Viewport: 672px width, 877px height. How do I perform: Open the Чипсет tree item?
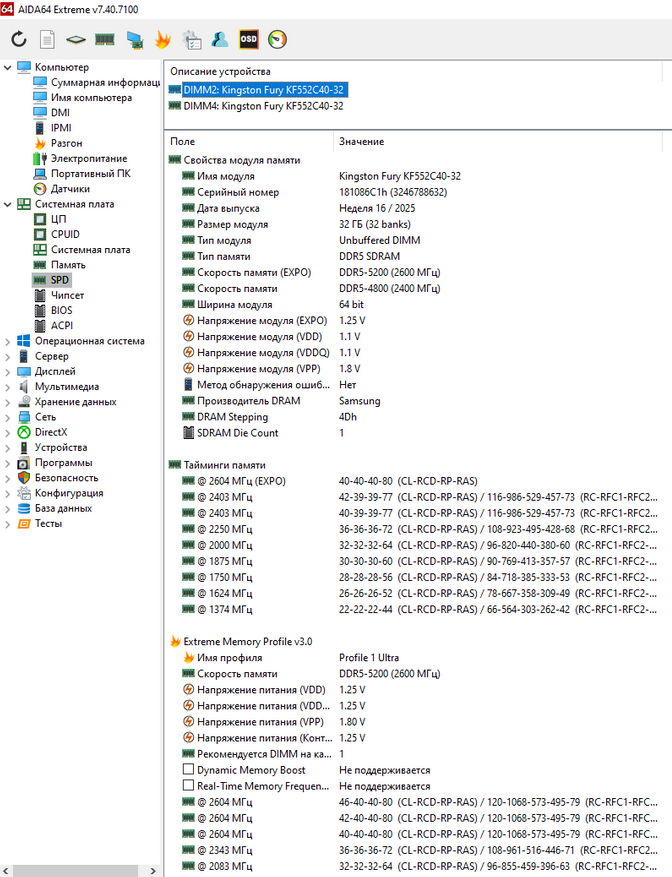click(59, 295)
